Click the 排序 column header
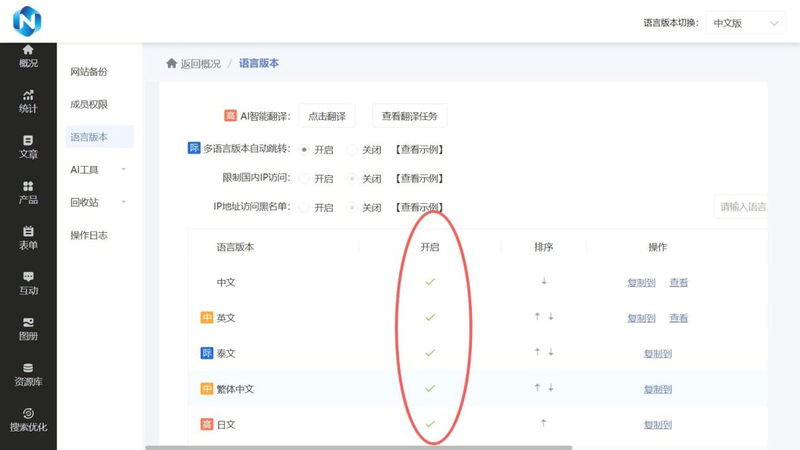Image resolution: width=800 pixels, height=450 pixels. pos(543,247)
